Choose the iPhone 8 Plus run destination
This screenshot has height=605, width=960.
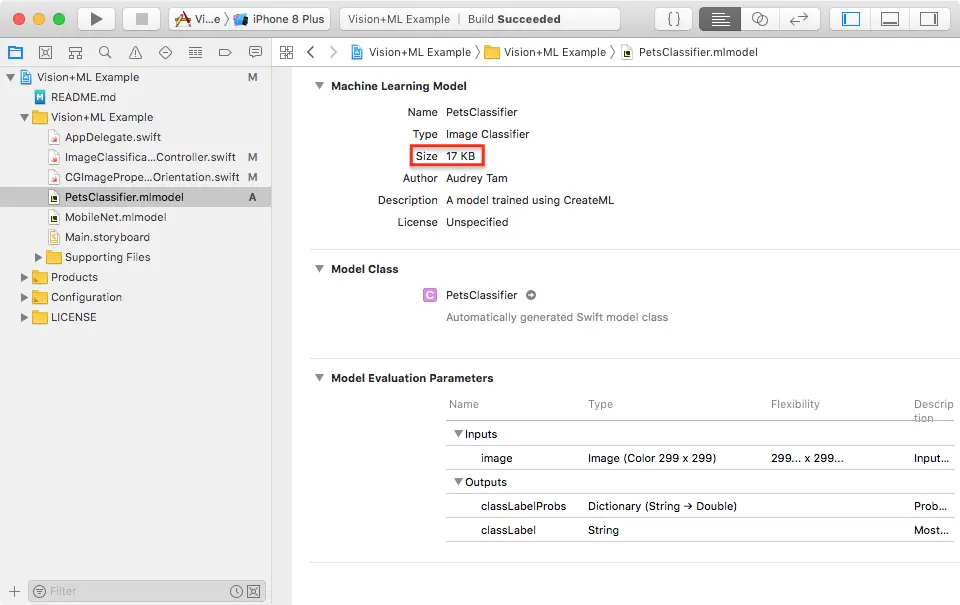(279, 19)
